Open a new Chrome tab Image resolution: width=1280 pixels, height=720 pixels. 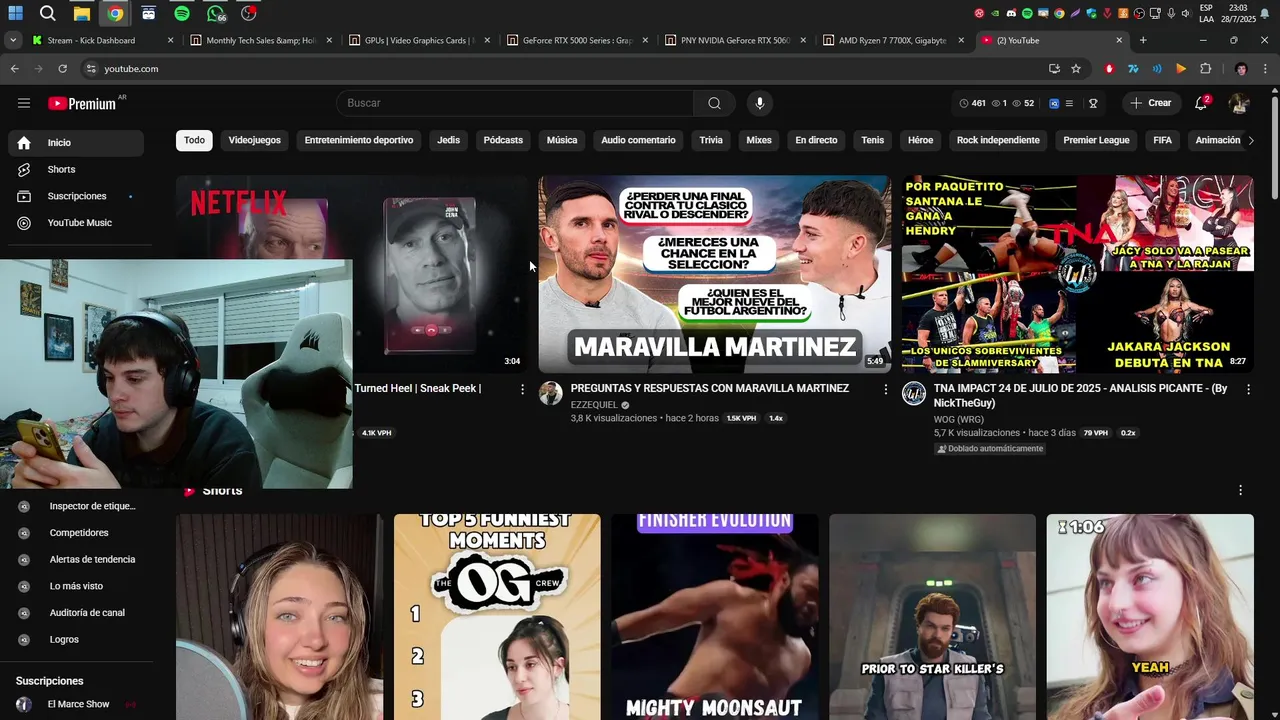[x=1143, y=40]
